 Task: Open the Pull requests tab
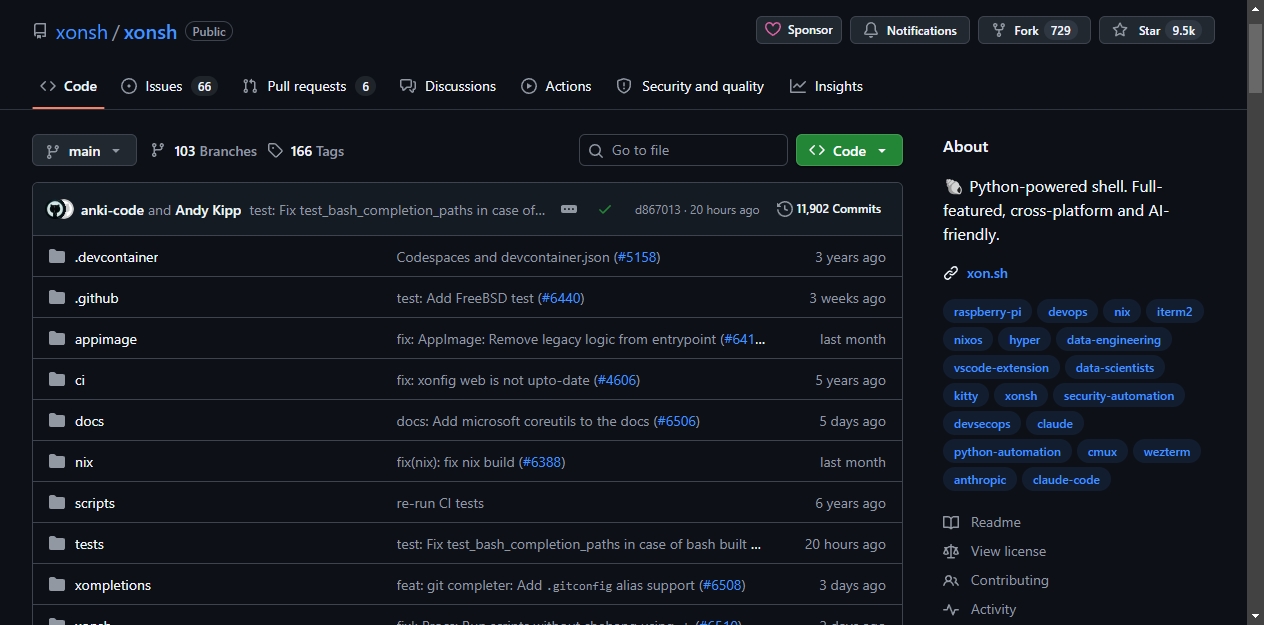[308, 86]
